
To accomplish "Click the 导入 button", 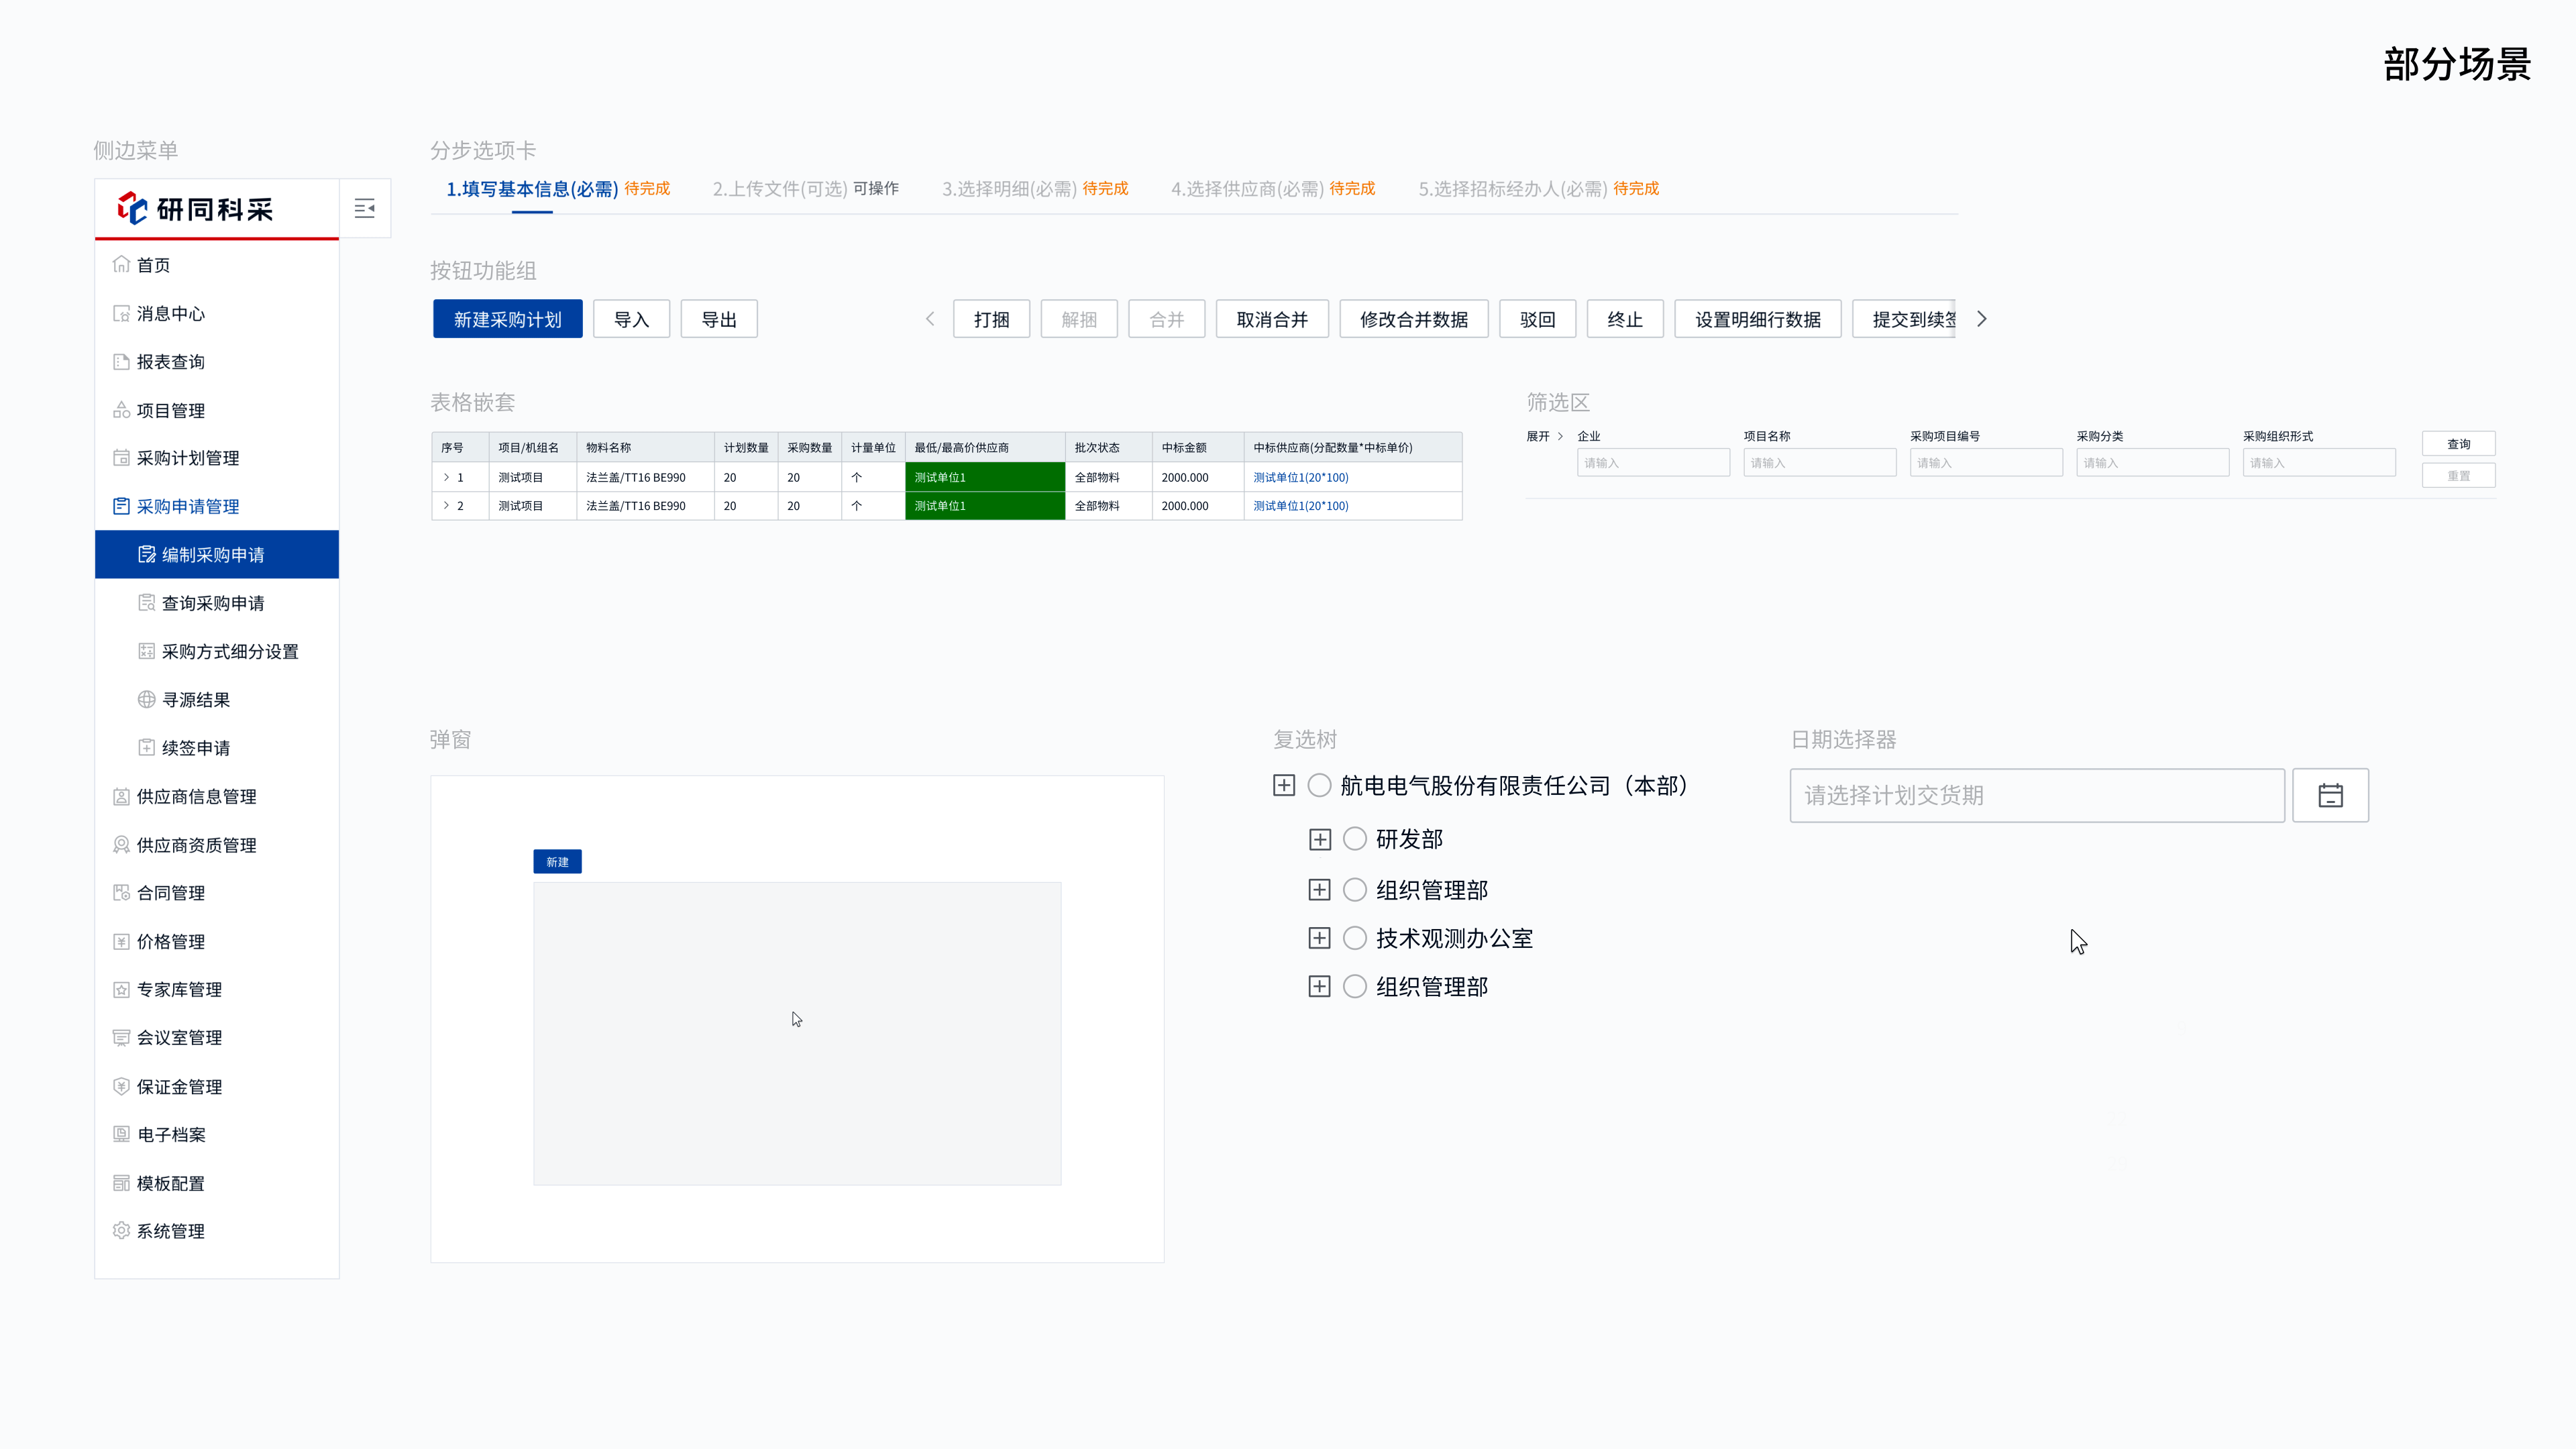I will tap(631, 319).
